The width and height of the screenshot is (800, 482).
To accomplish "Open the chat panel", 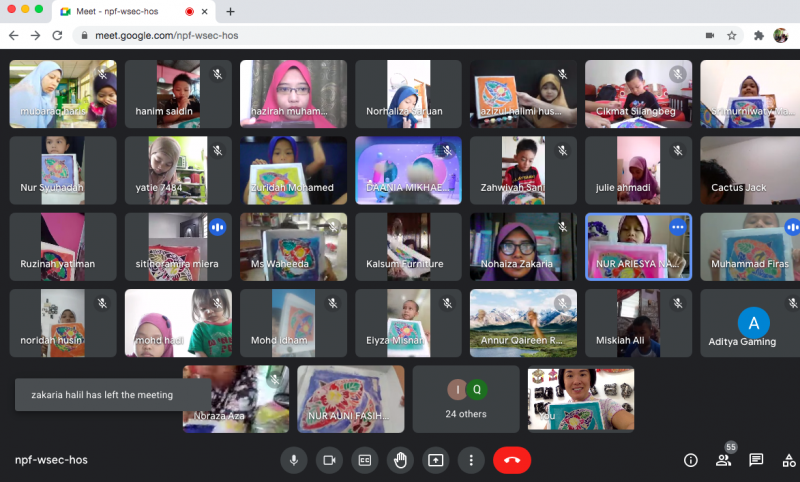I will 756,460.
